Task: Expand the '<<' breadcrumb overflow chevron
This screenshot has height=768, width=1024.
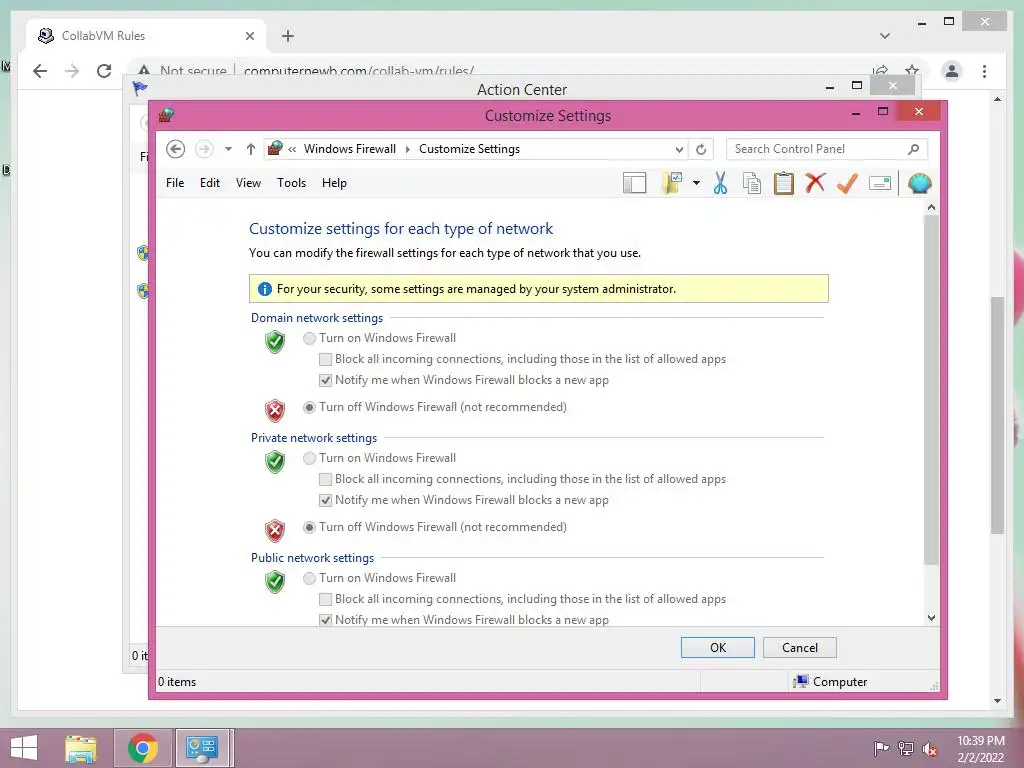Action: (292, 150)
